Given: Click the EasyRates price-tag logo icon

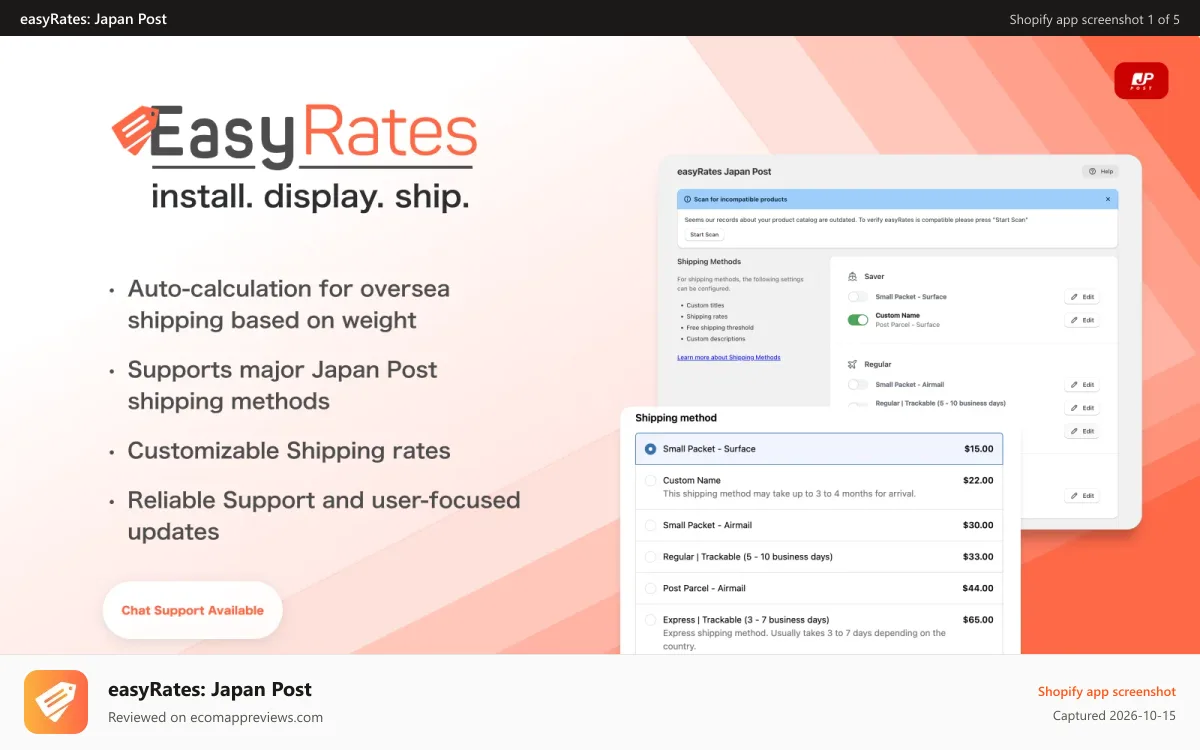Looking at the screenshot, I should (134, 131).
